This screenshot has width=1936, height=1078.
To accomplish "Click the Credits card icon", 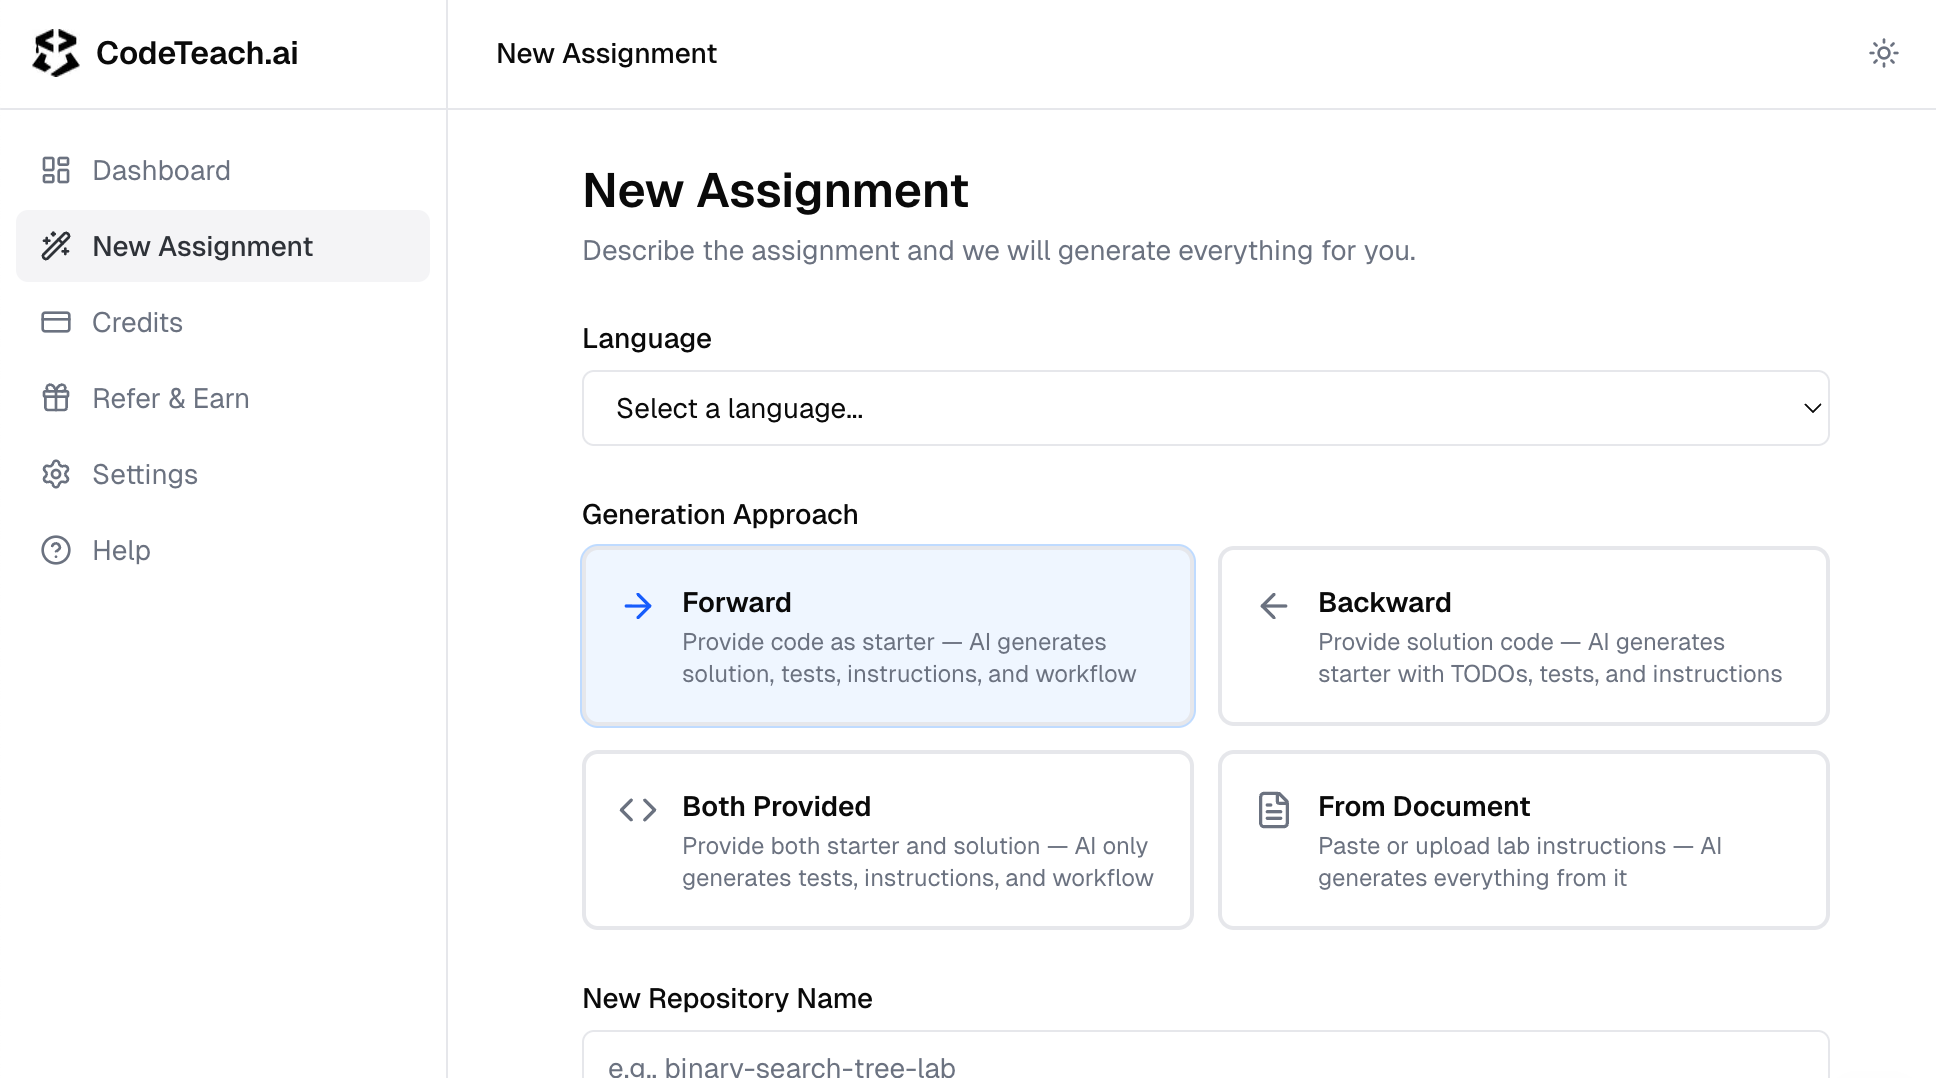I will point(56,322).
